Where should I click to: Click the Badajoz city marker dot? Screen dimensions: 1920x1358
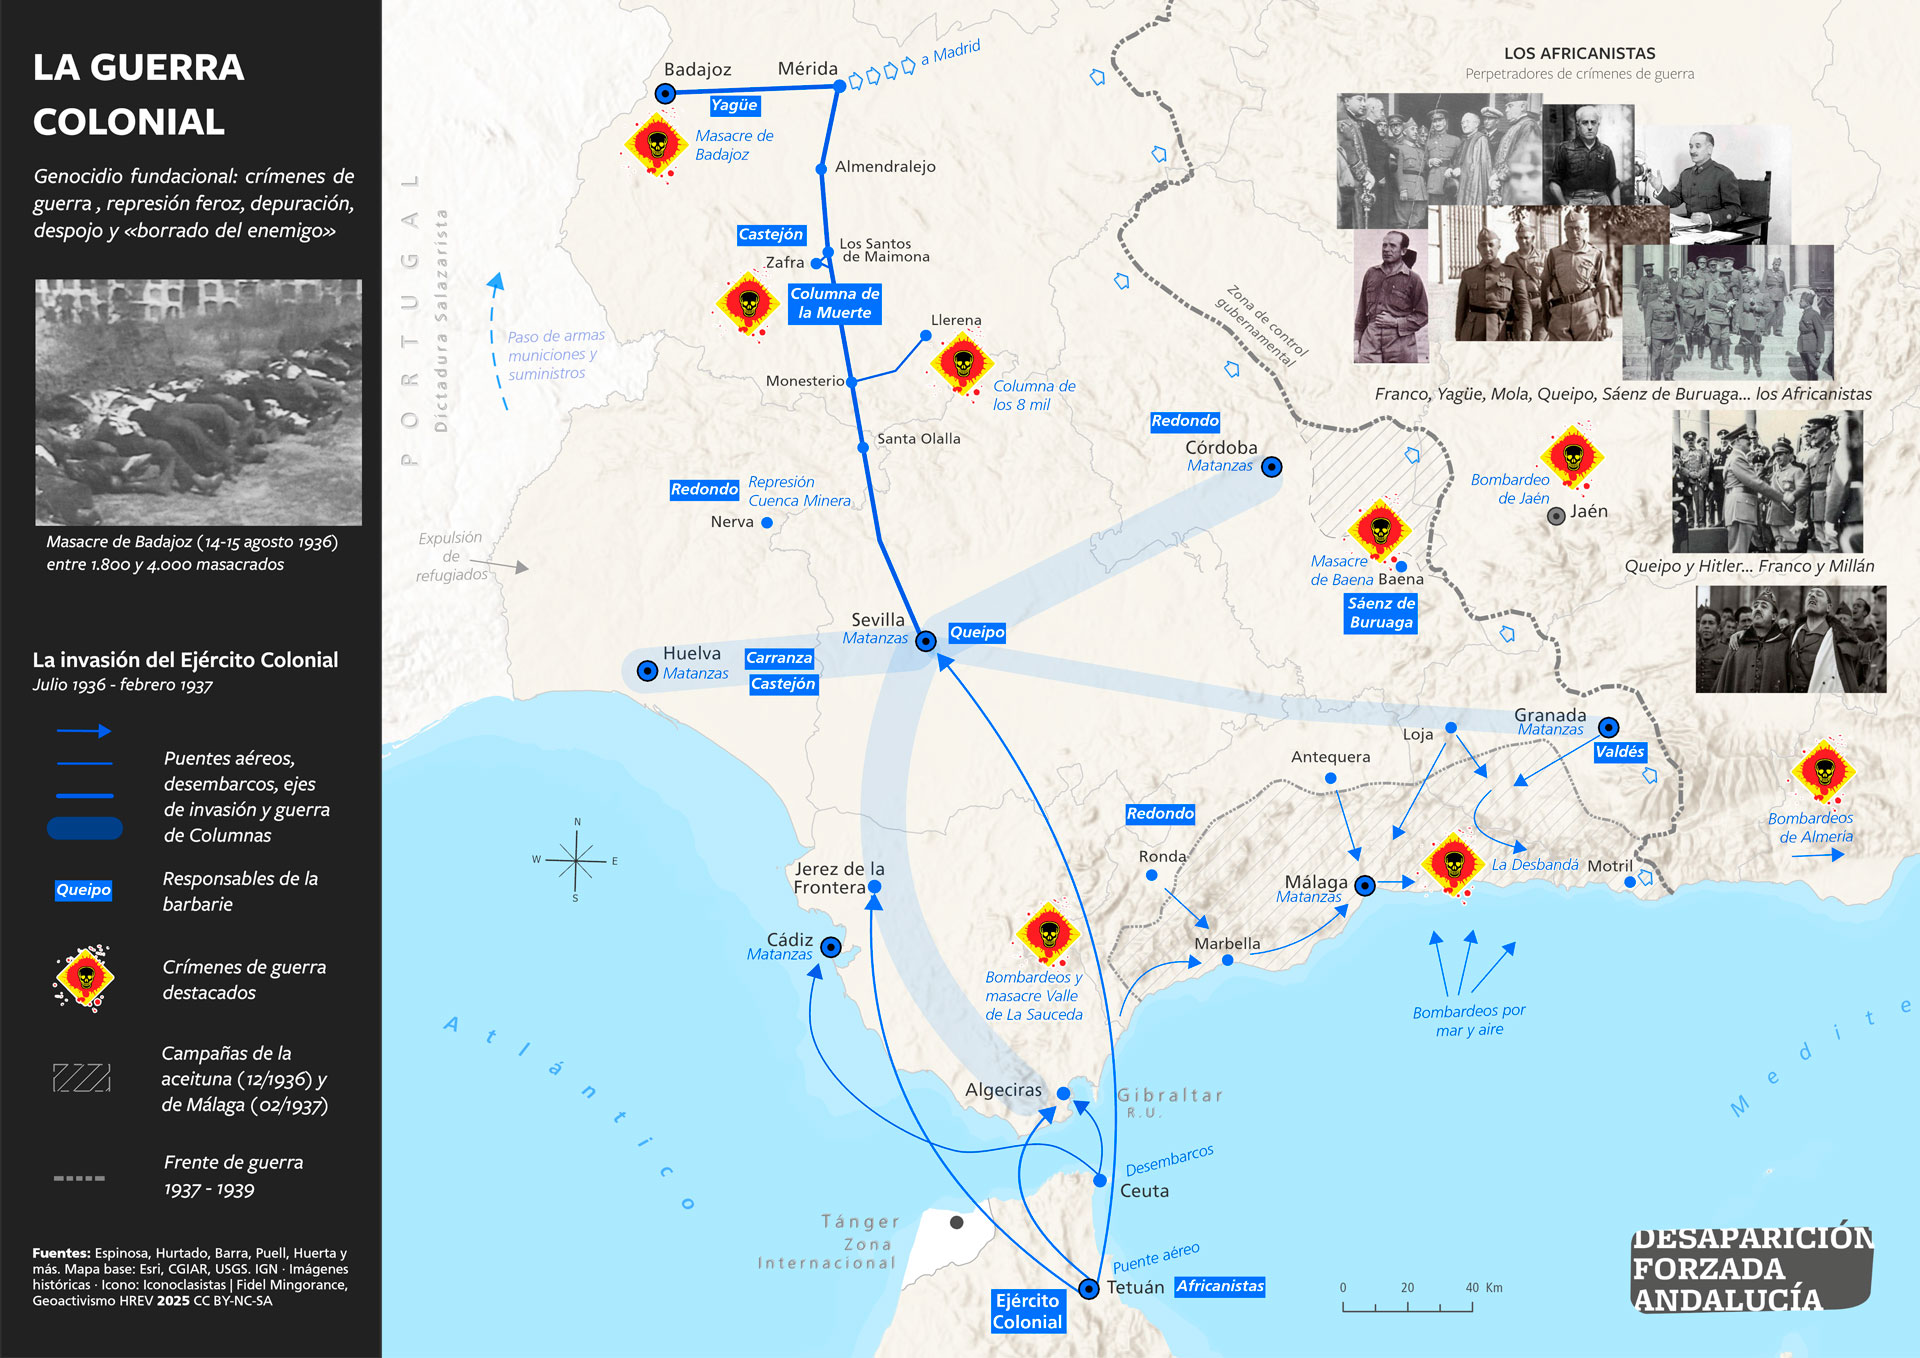[665, 94]
